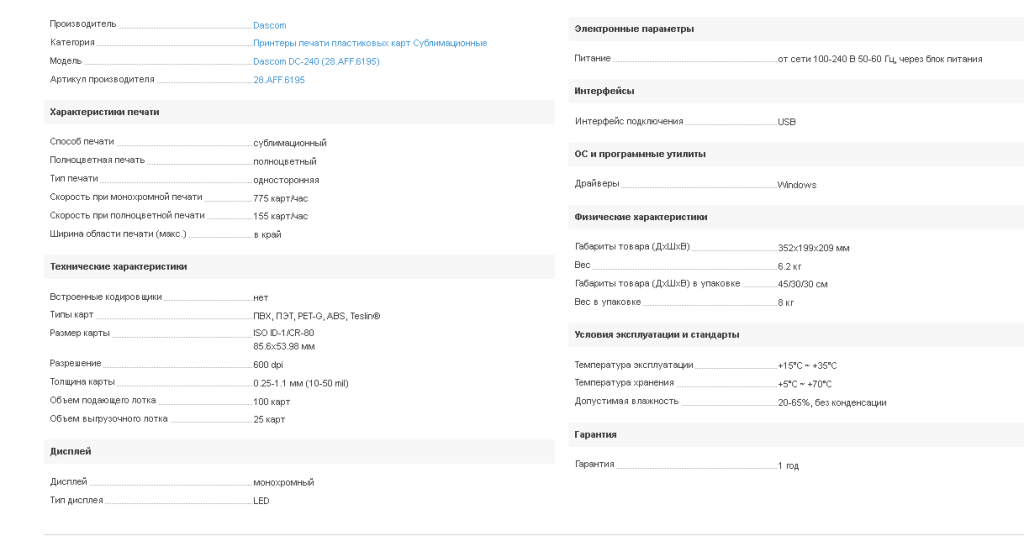This screenshot has width=1024, height=536.
Task: Click the USB interface value
Action: [x=787, y=122]
